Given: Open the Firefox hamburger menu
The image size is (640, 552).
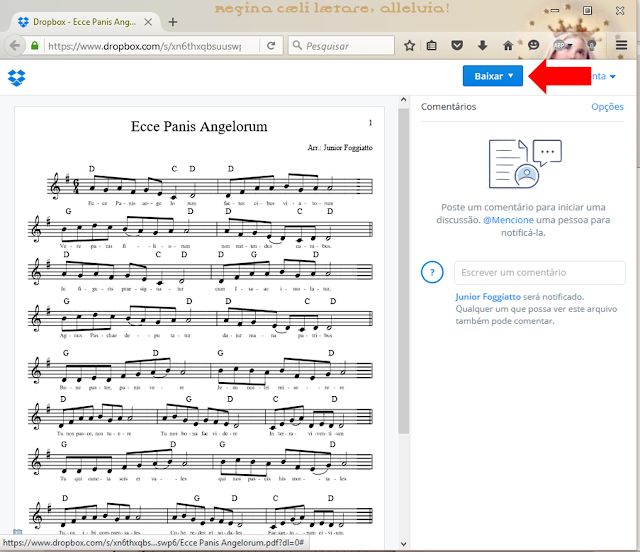Looking at the screenshot, I should 621,45.
